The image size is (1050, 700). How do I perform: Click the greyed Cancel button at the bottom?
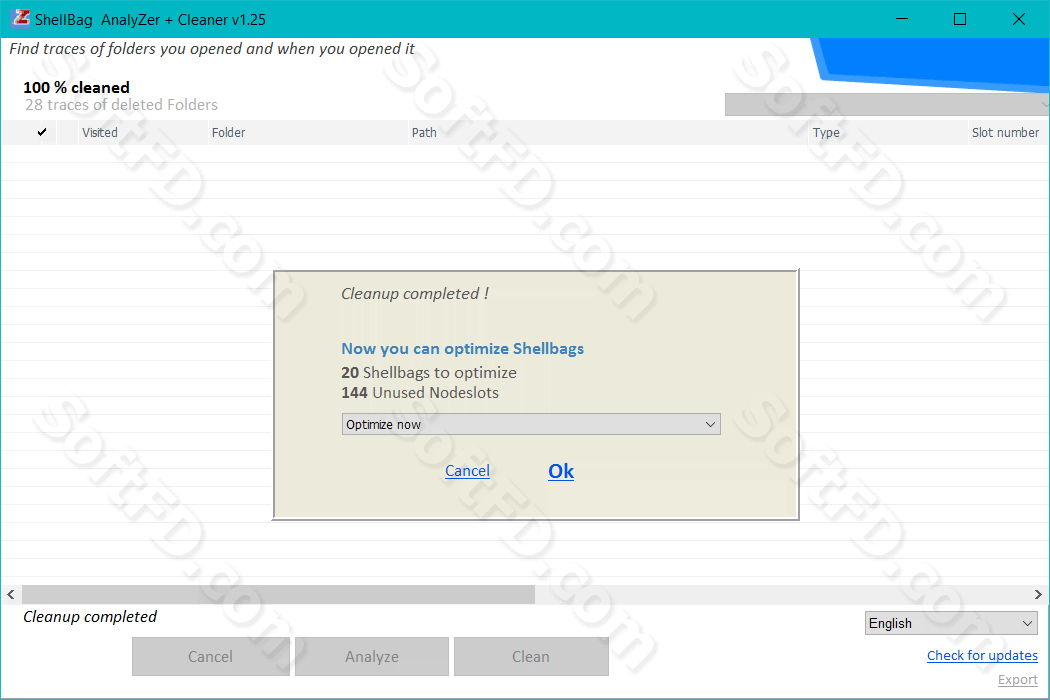210,656
